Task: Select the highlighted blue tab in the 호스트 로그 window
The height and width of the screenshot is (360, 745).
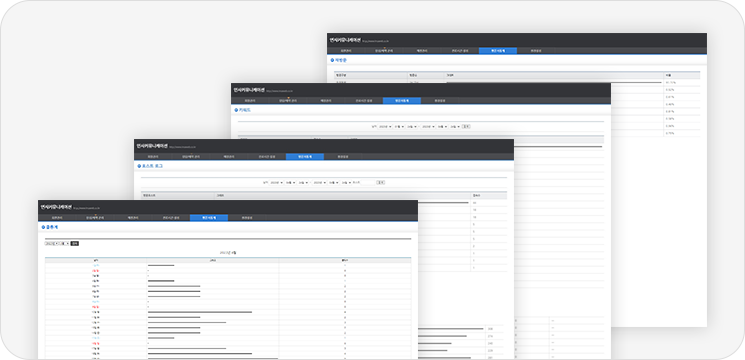Action: click(x=305, y=156)
